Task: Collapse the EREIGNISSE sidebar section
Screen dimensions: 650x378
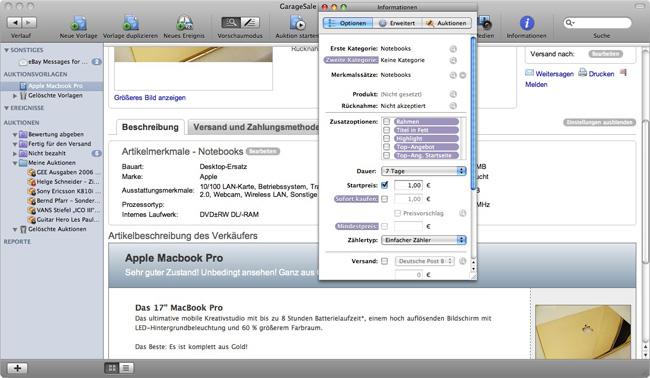Action: point(6,108)
